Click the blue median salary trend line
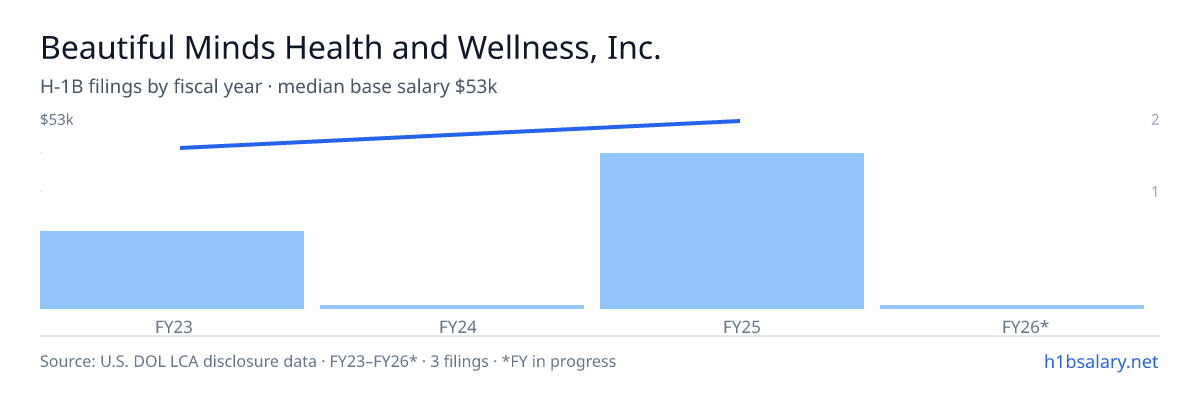Screen dimensions: 1200x400 click(x=460, y=134)
